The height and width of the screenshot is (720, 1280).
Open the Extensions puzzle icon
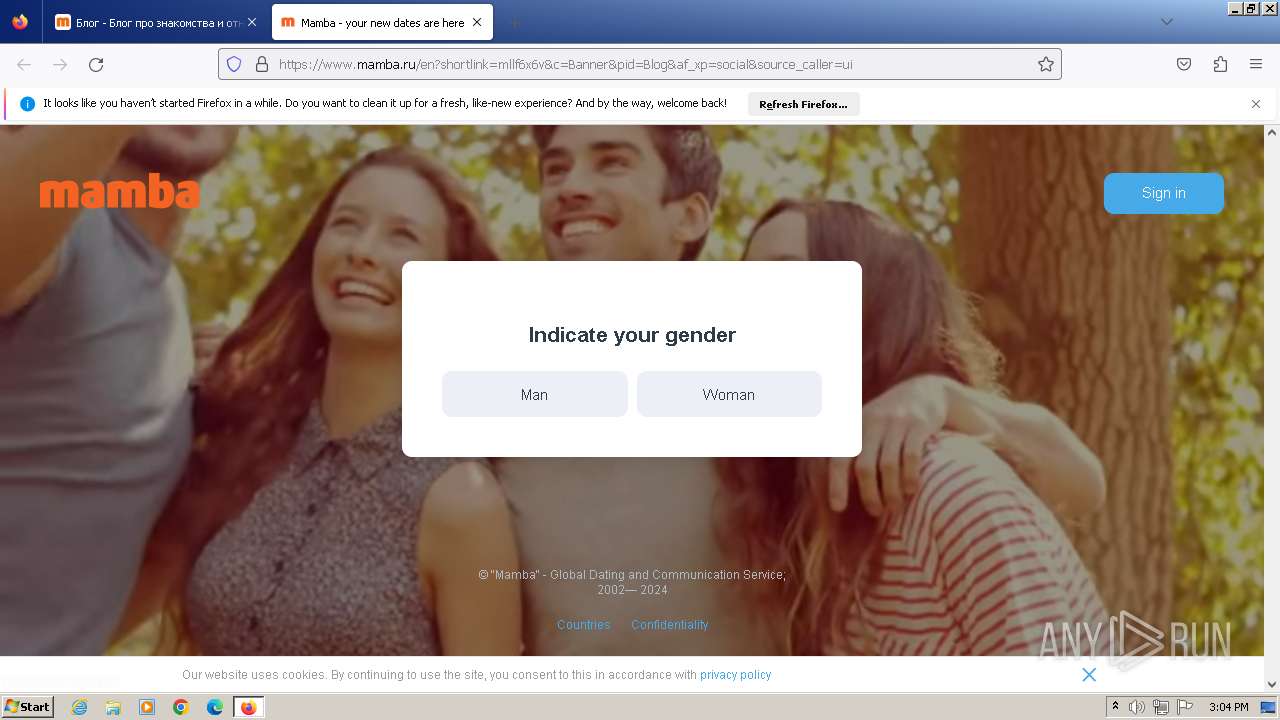point(1220,64)
